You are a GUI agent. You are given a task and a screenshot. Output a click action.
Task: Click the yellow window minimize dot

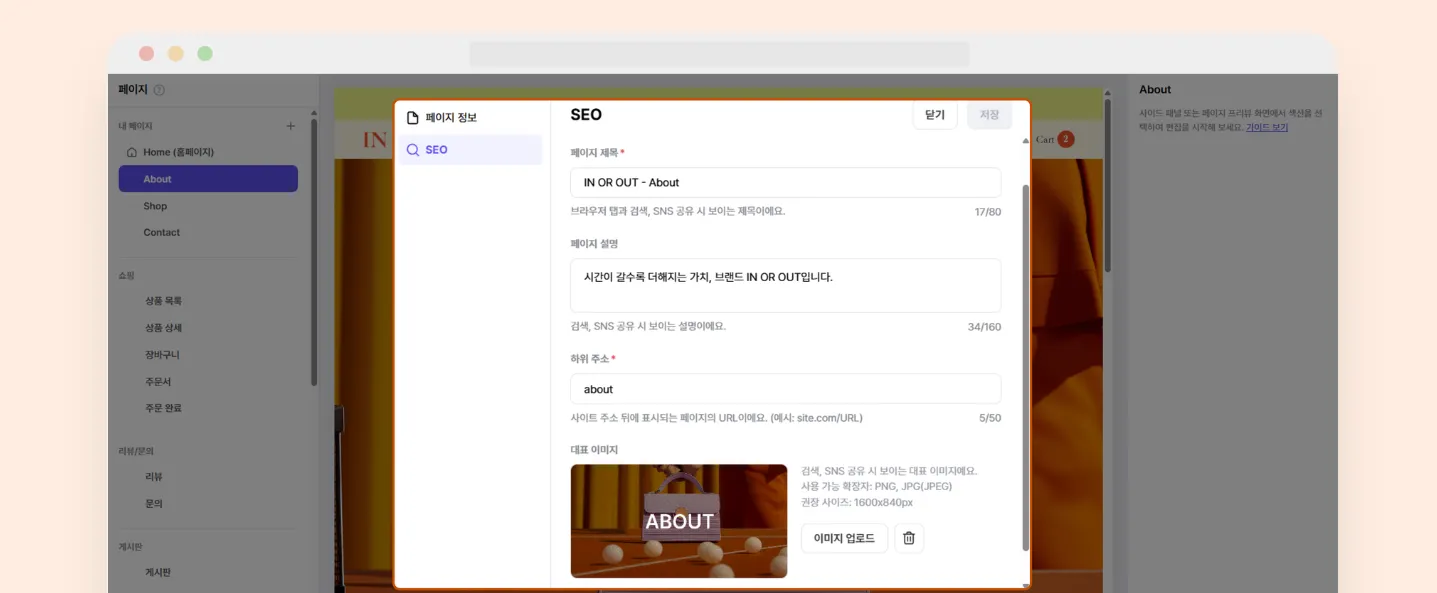pyautogui.click(x=176, y=54)
